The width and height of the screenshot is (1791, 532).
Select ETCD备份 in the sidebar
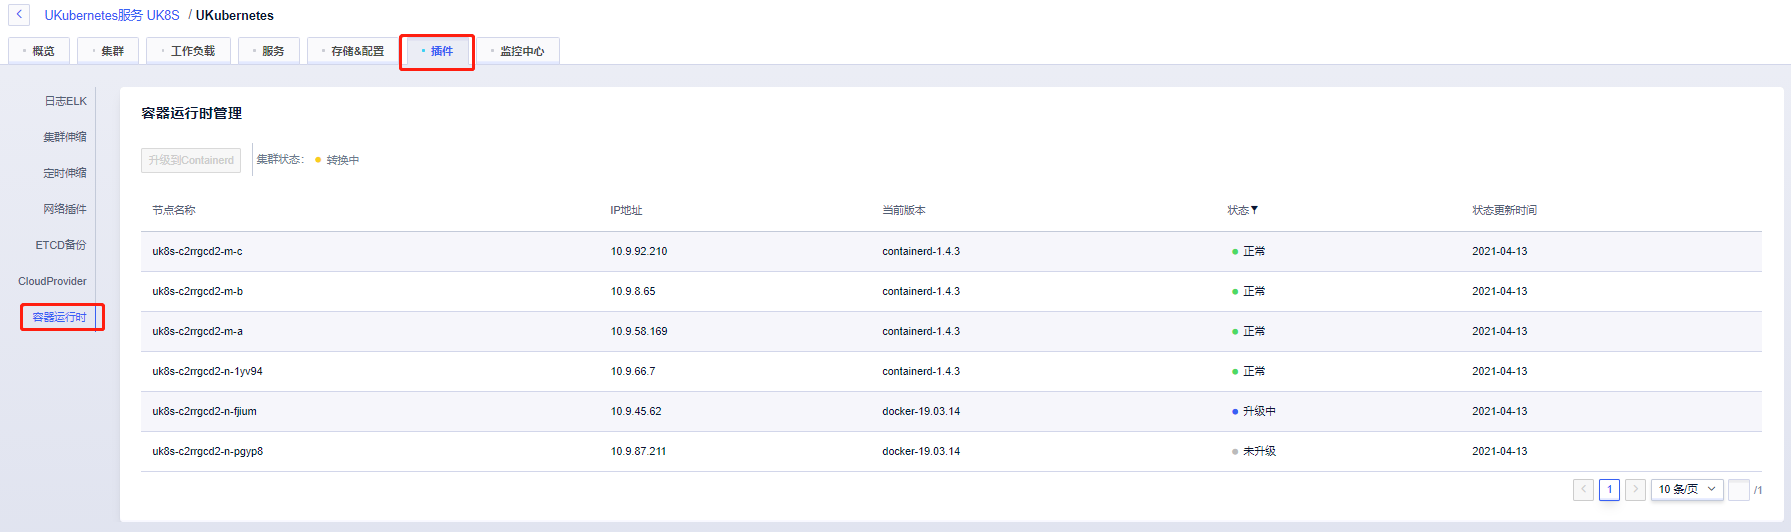pos(61,245)
